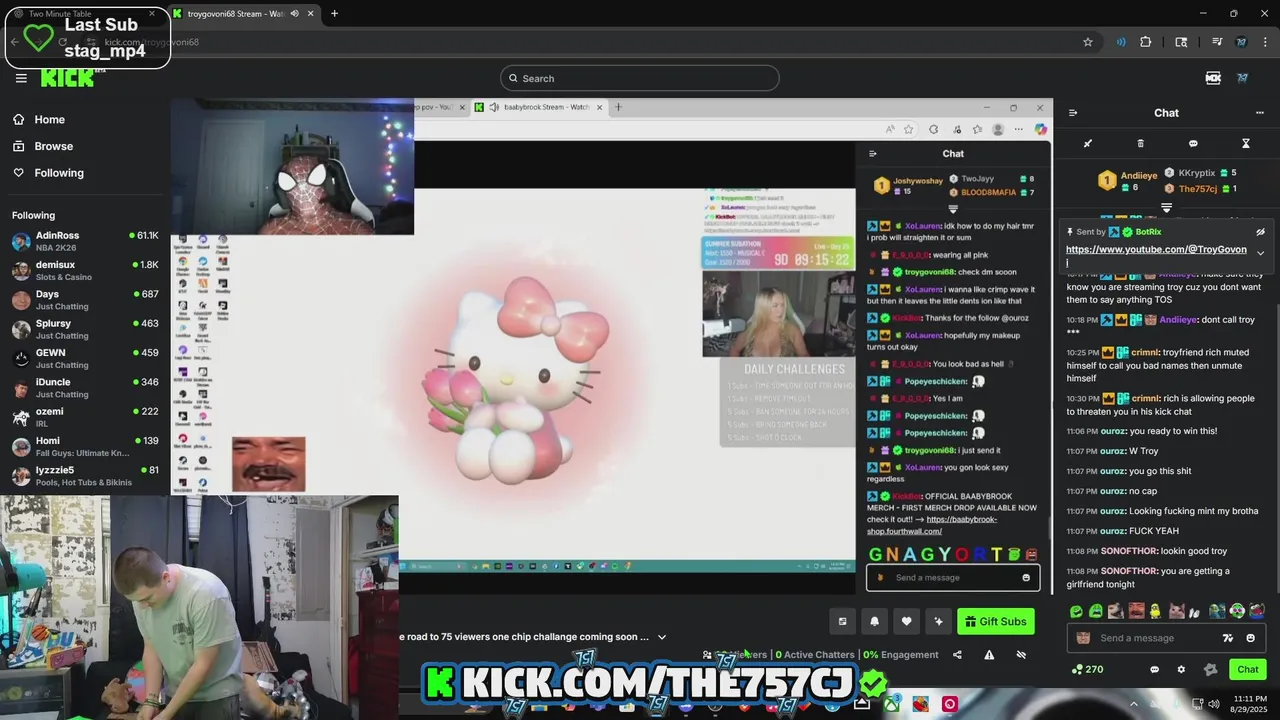Viewport: 1280px width, 720px height.
Task: Open the hamburger sidebar menu
Action: 21,78
